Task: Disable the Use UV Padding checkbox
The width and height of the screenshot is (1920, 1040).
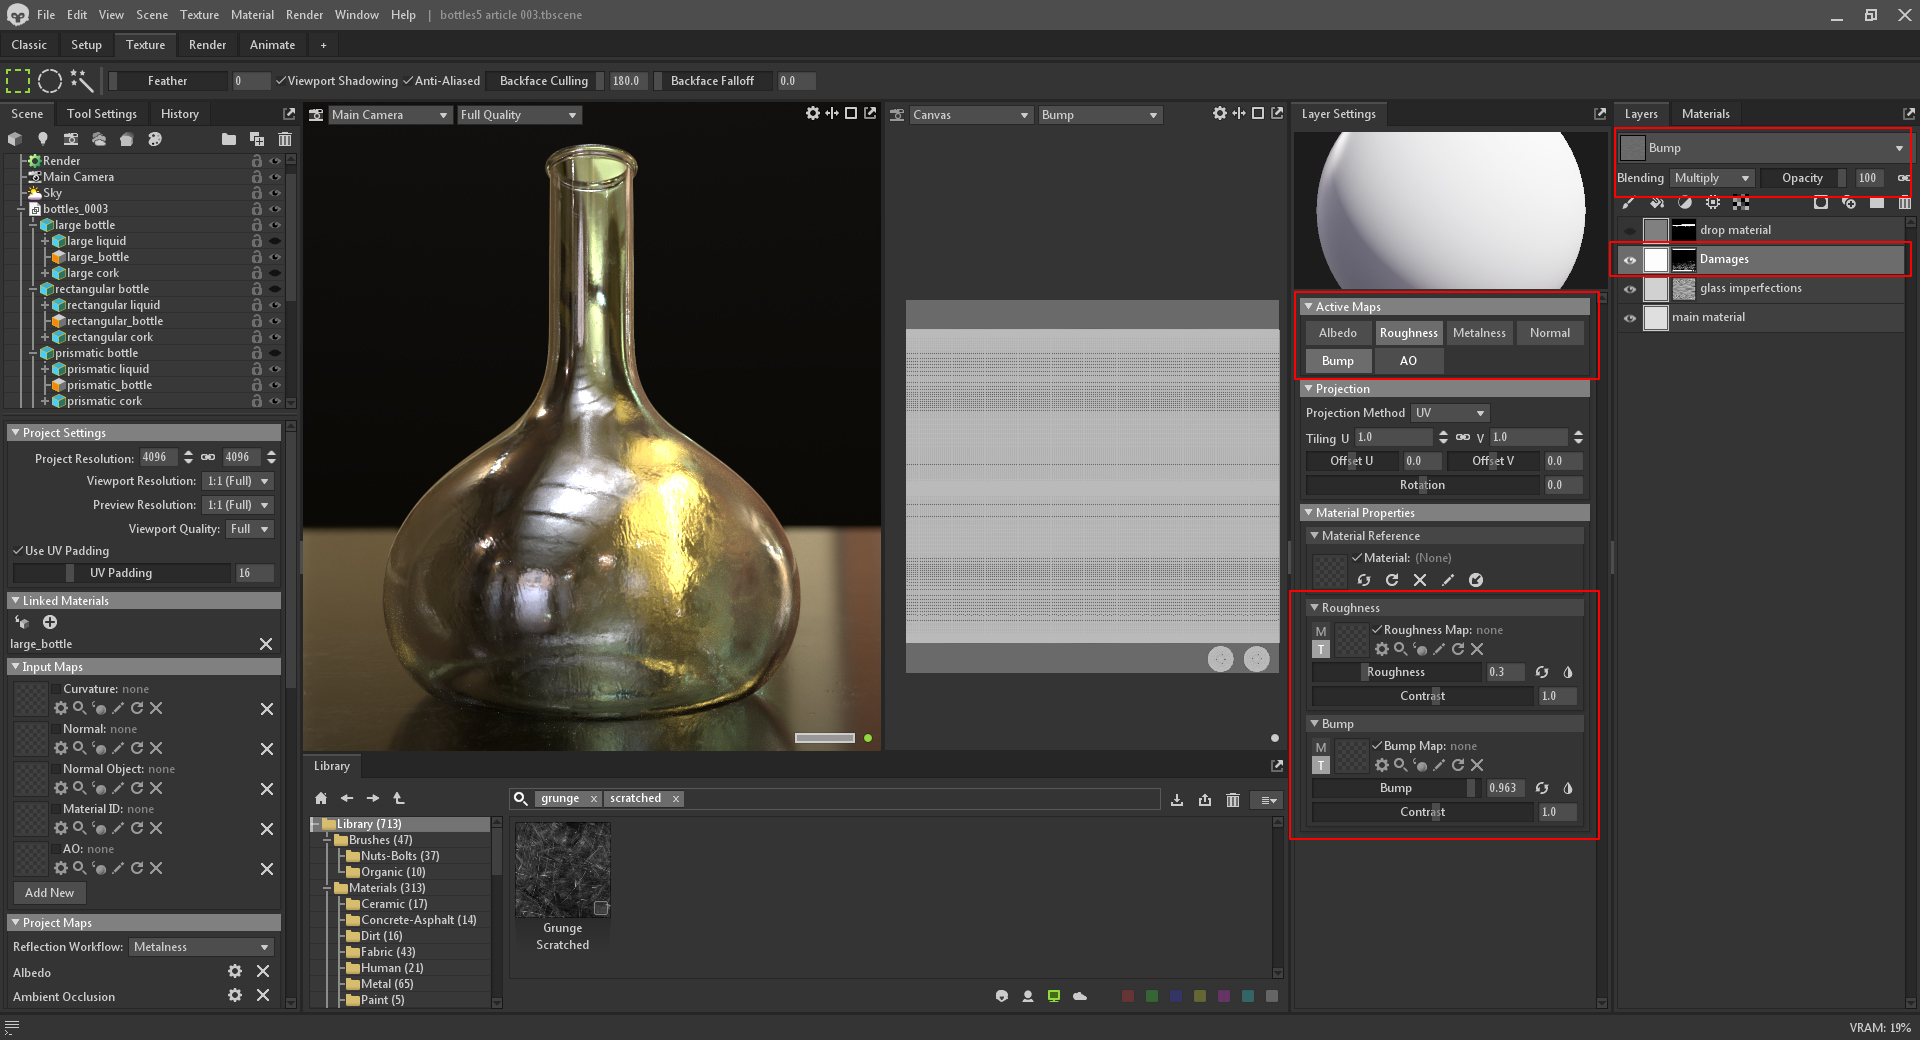Action: click(x=18, y=551)
